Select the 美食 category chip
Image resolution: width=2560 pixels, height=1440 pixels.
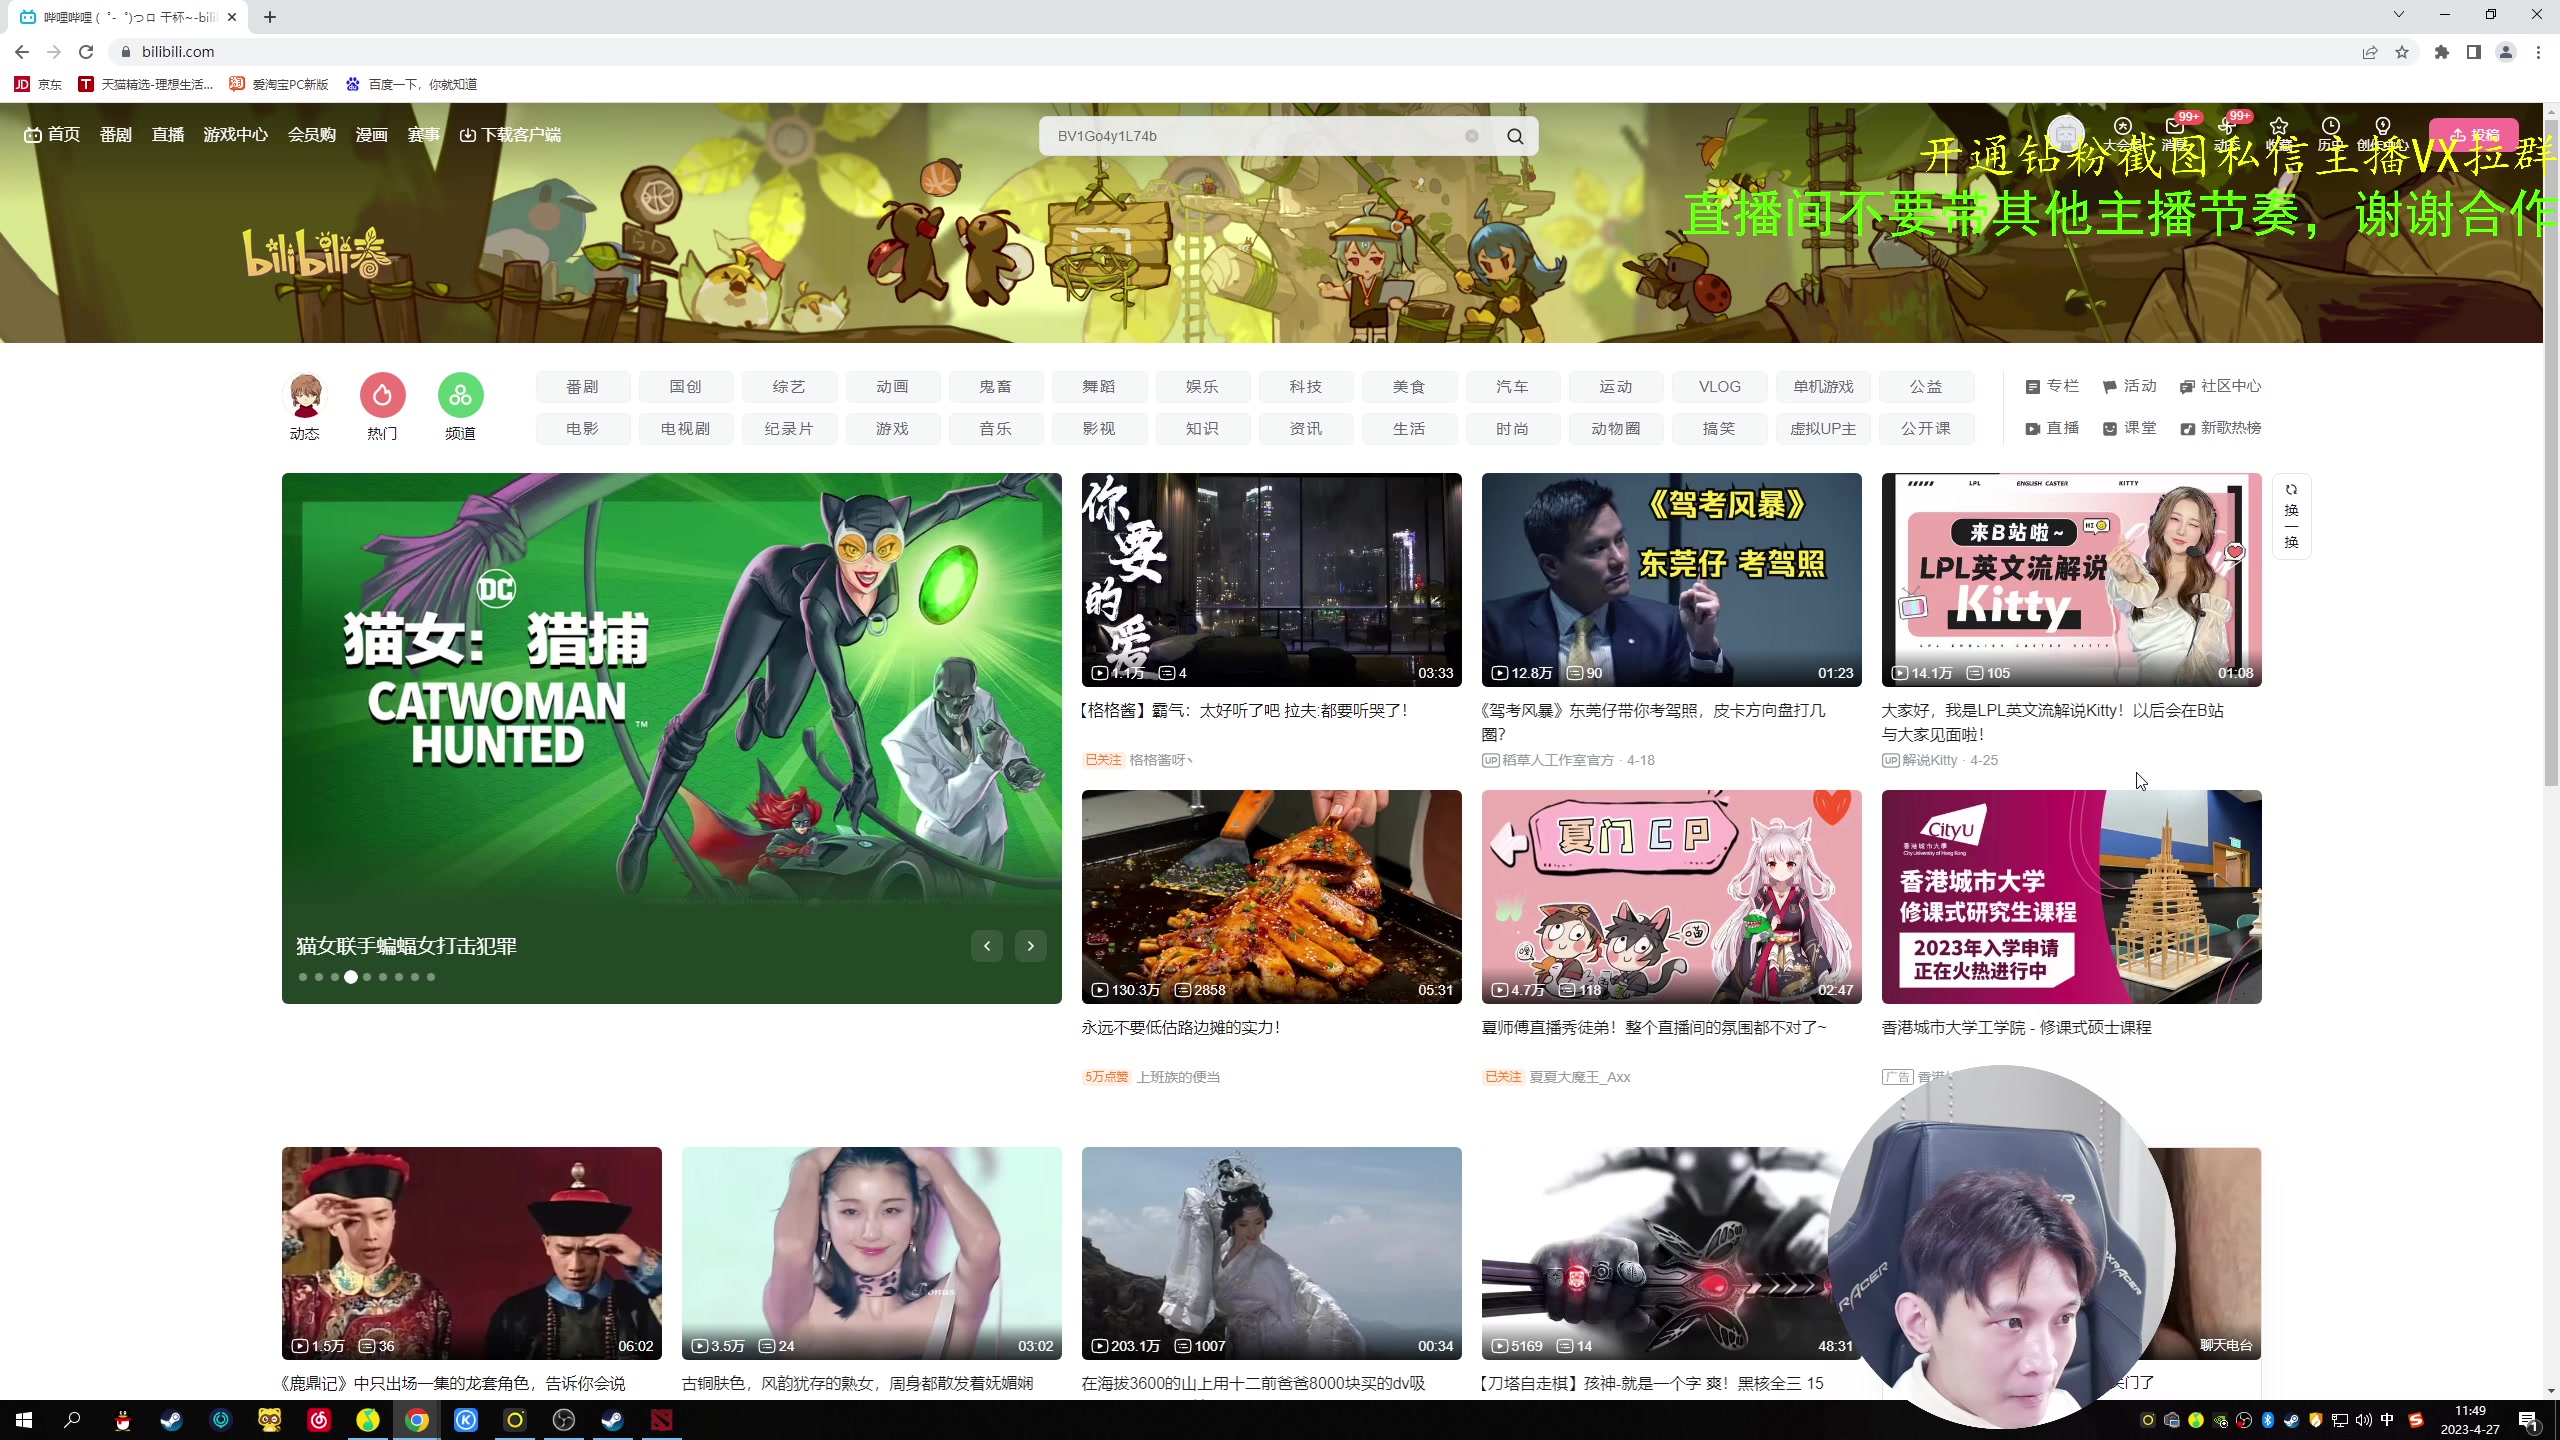1409,387
